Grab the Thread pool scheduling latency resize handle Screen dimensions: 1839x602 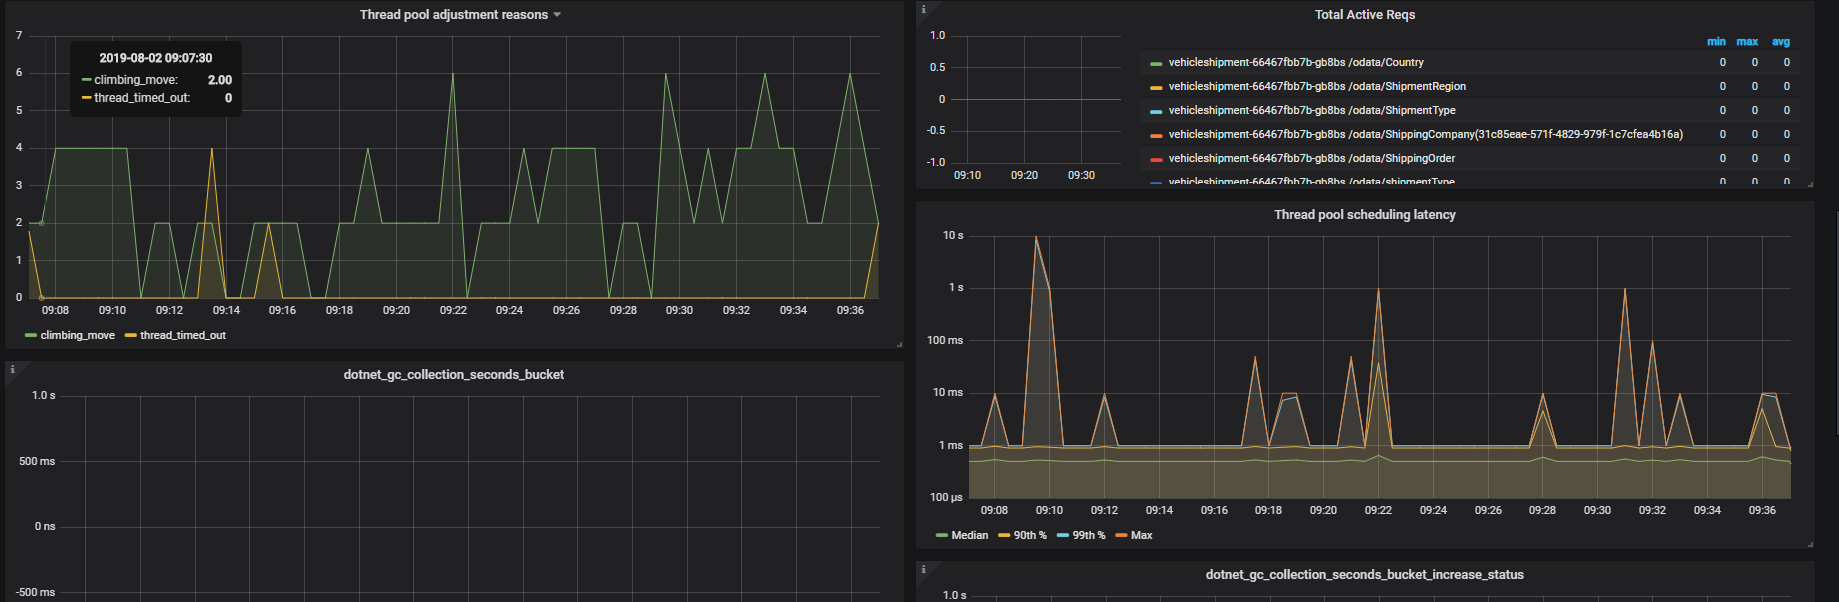pyautogui.click(x=1810, y=544)
